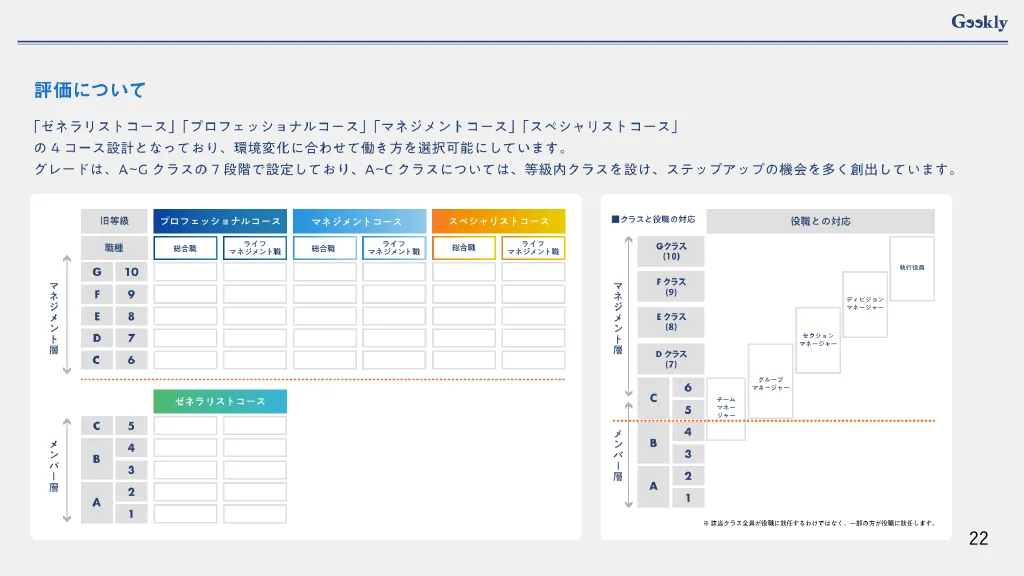
Task: Select the Eクラス (8) cell
Action: [671, 322]
